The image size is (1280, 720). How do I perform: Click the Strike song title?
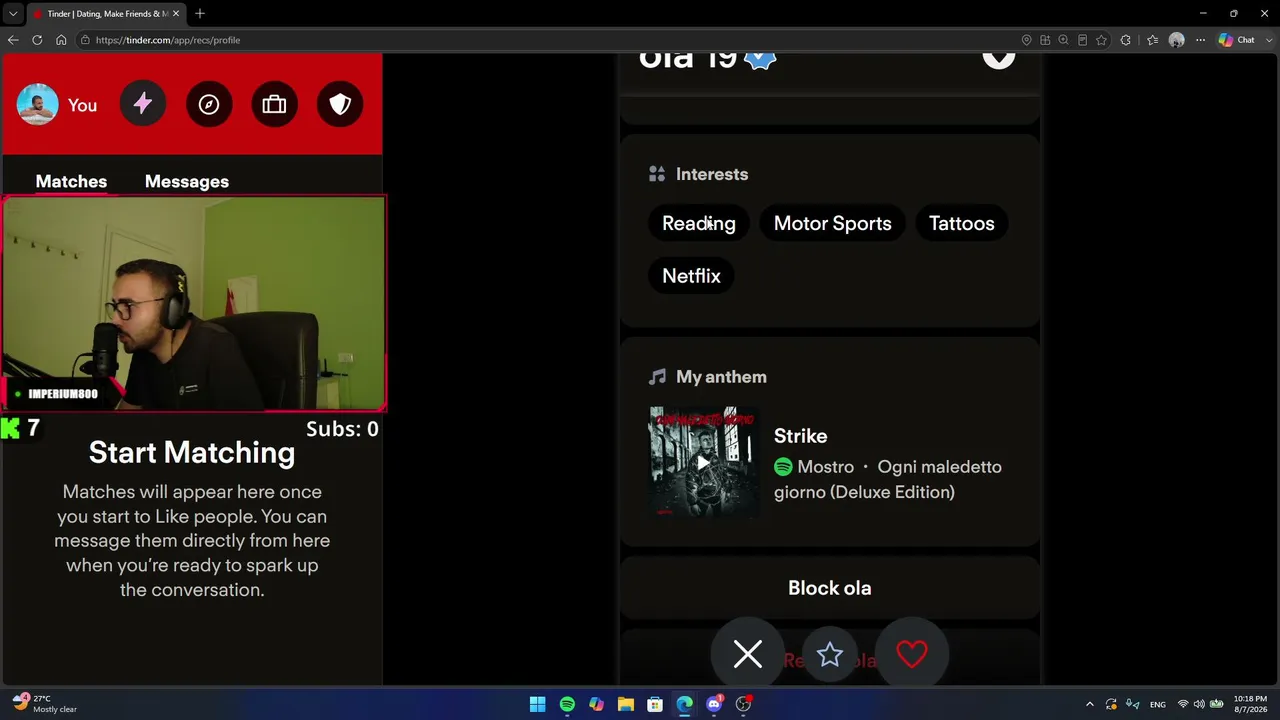click(x=800, y=436)
